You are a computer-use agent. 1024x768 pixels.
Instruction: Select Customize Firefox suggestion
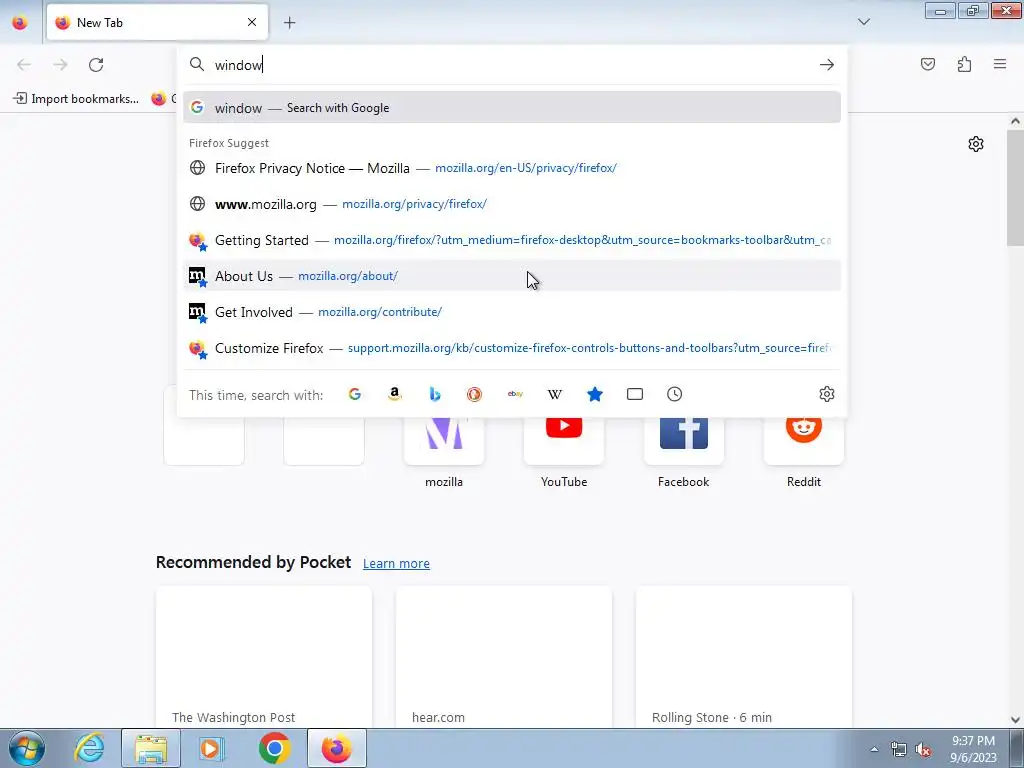pos(512,347)
